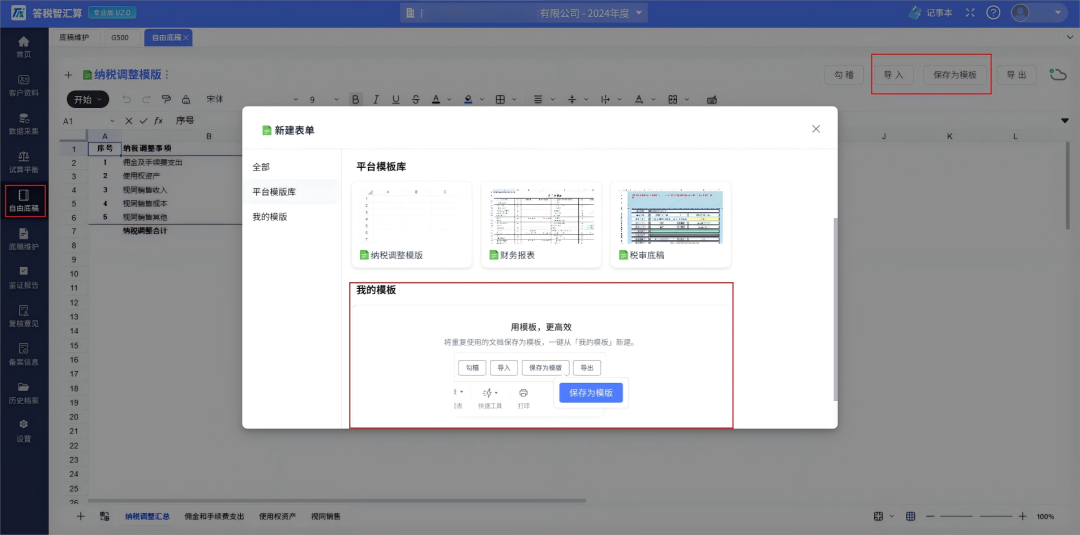Click the font color A icon

(x=436, y=99)
